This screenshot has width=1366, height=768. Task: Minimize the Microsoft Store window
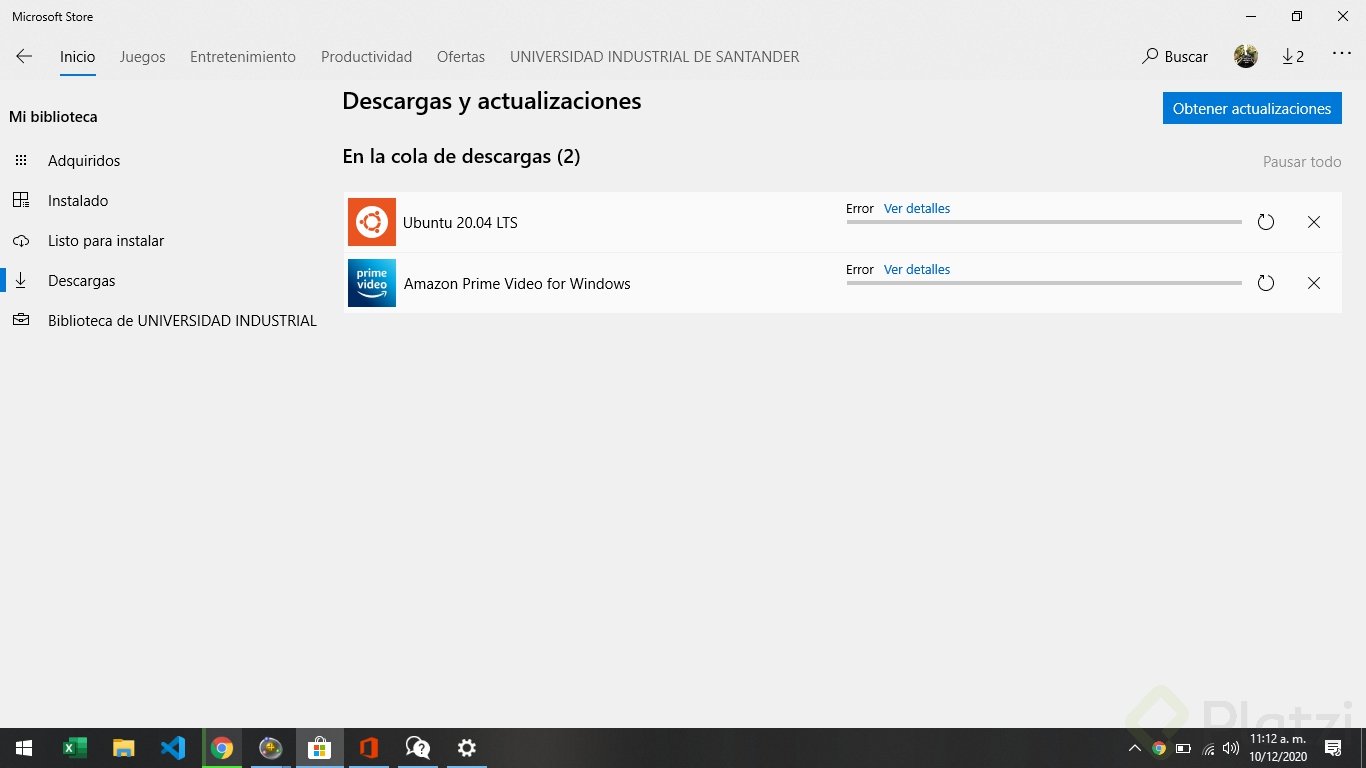(1251, 16)
